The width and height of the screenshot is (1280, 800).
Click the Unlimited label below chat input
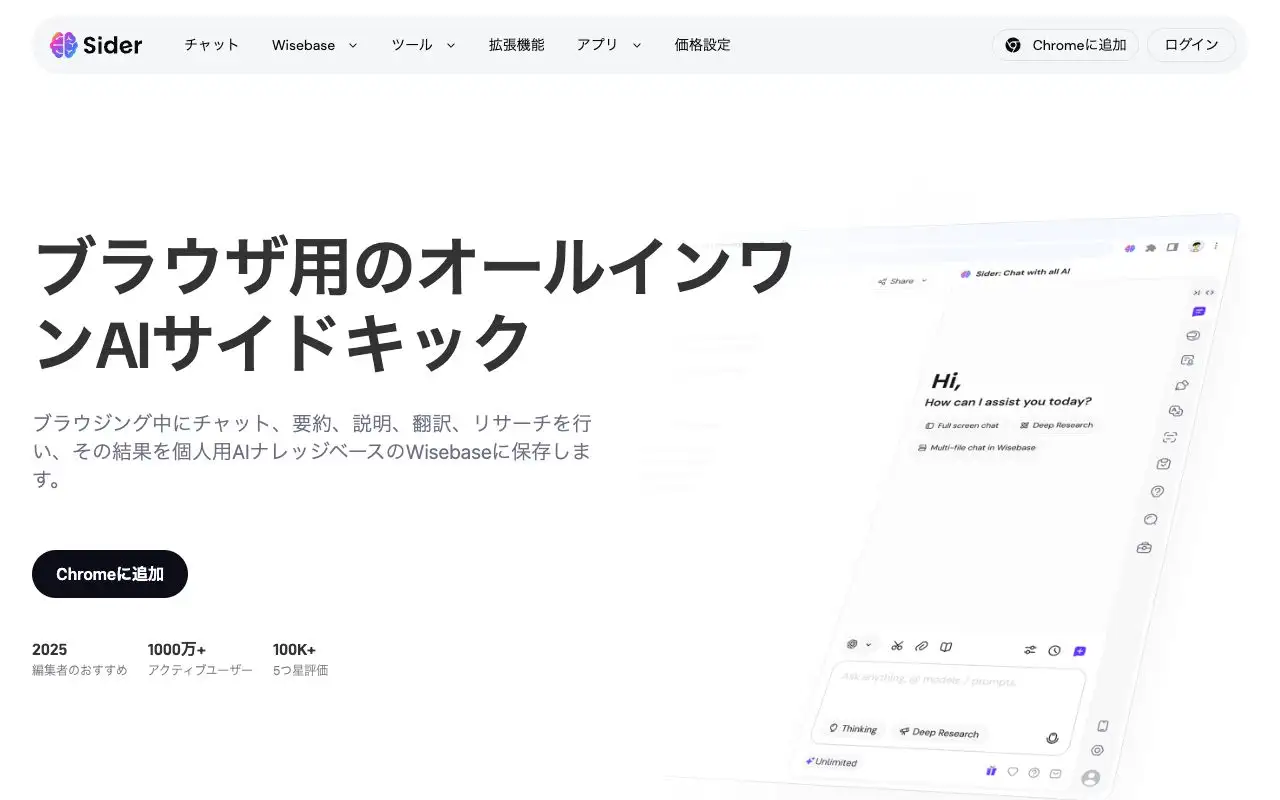[832, 762]
